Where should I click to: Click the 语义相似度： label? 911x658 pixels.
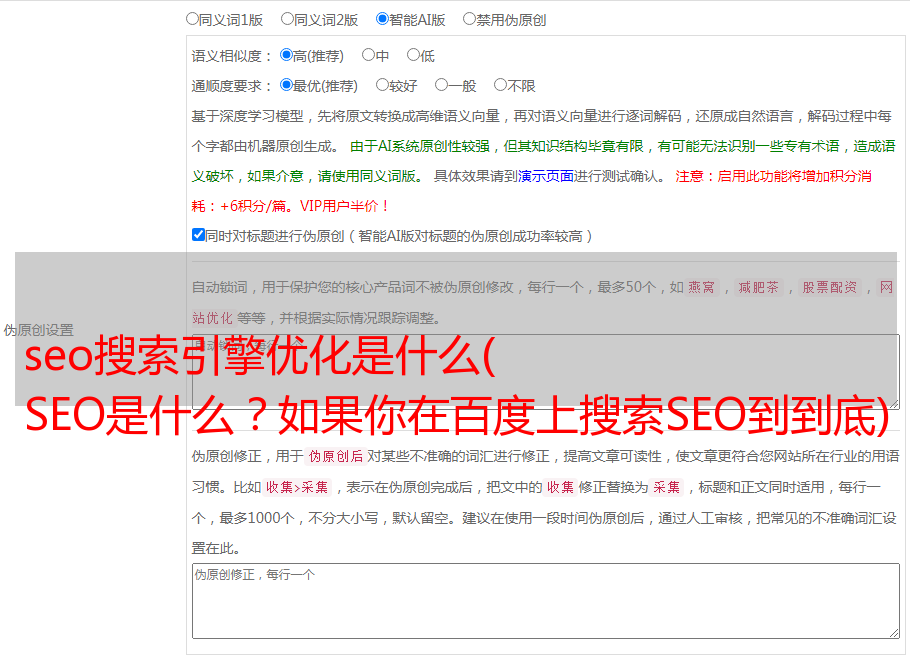(x=232, y=56)
